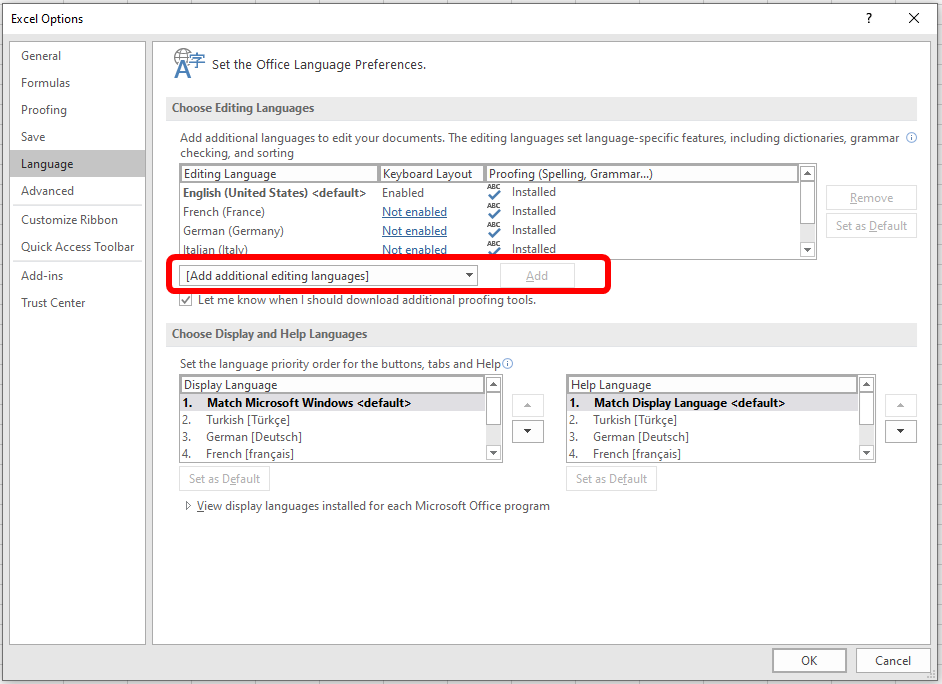942x684 pixels.
Task: Click the Remove editing language button
Action: pos(871,198)
